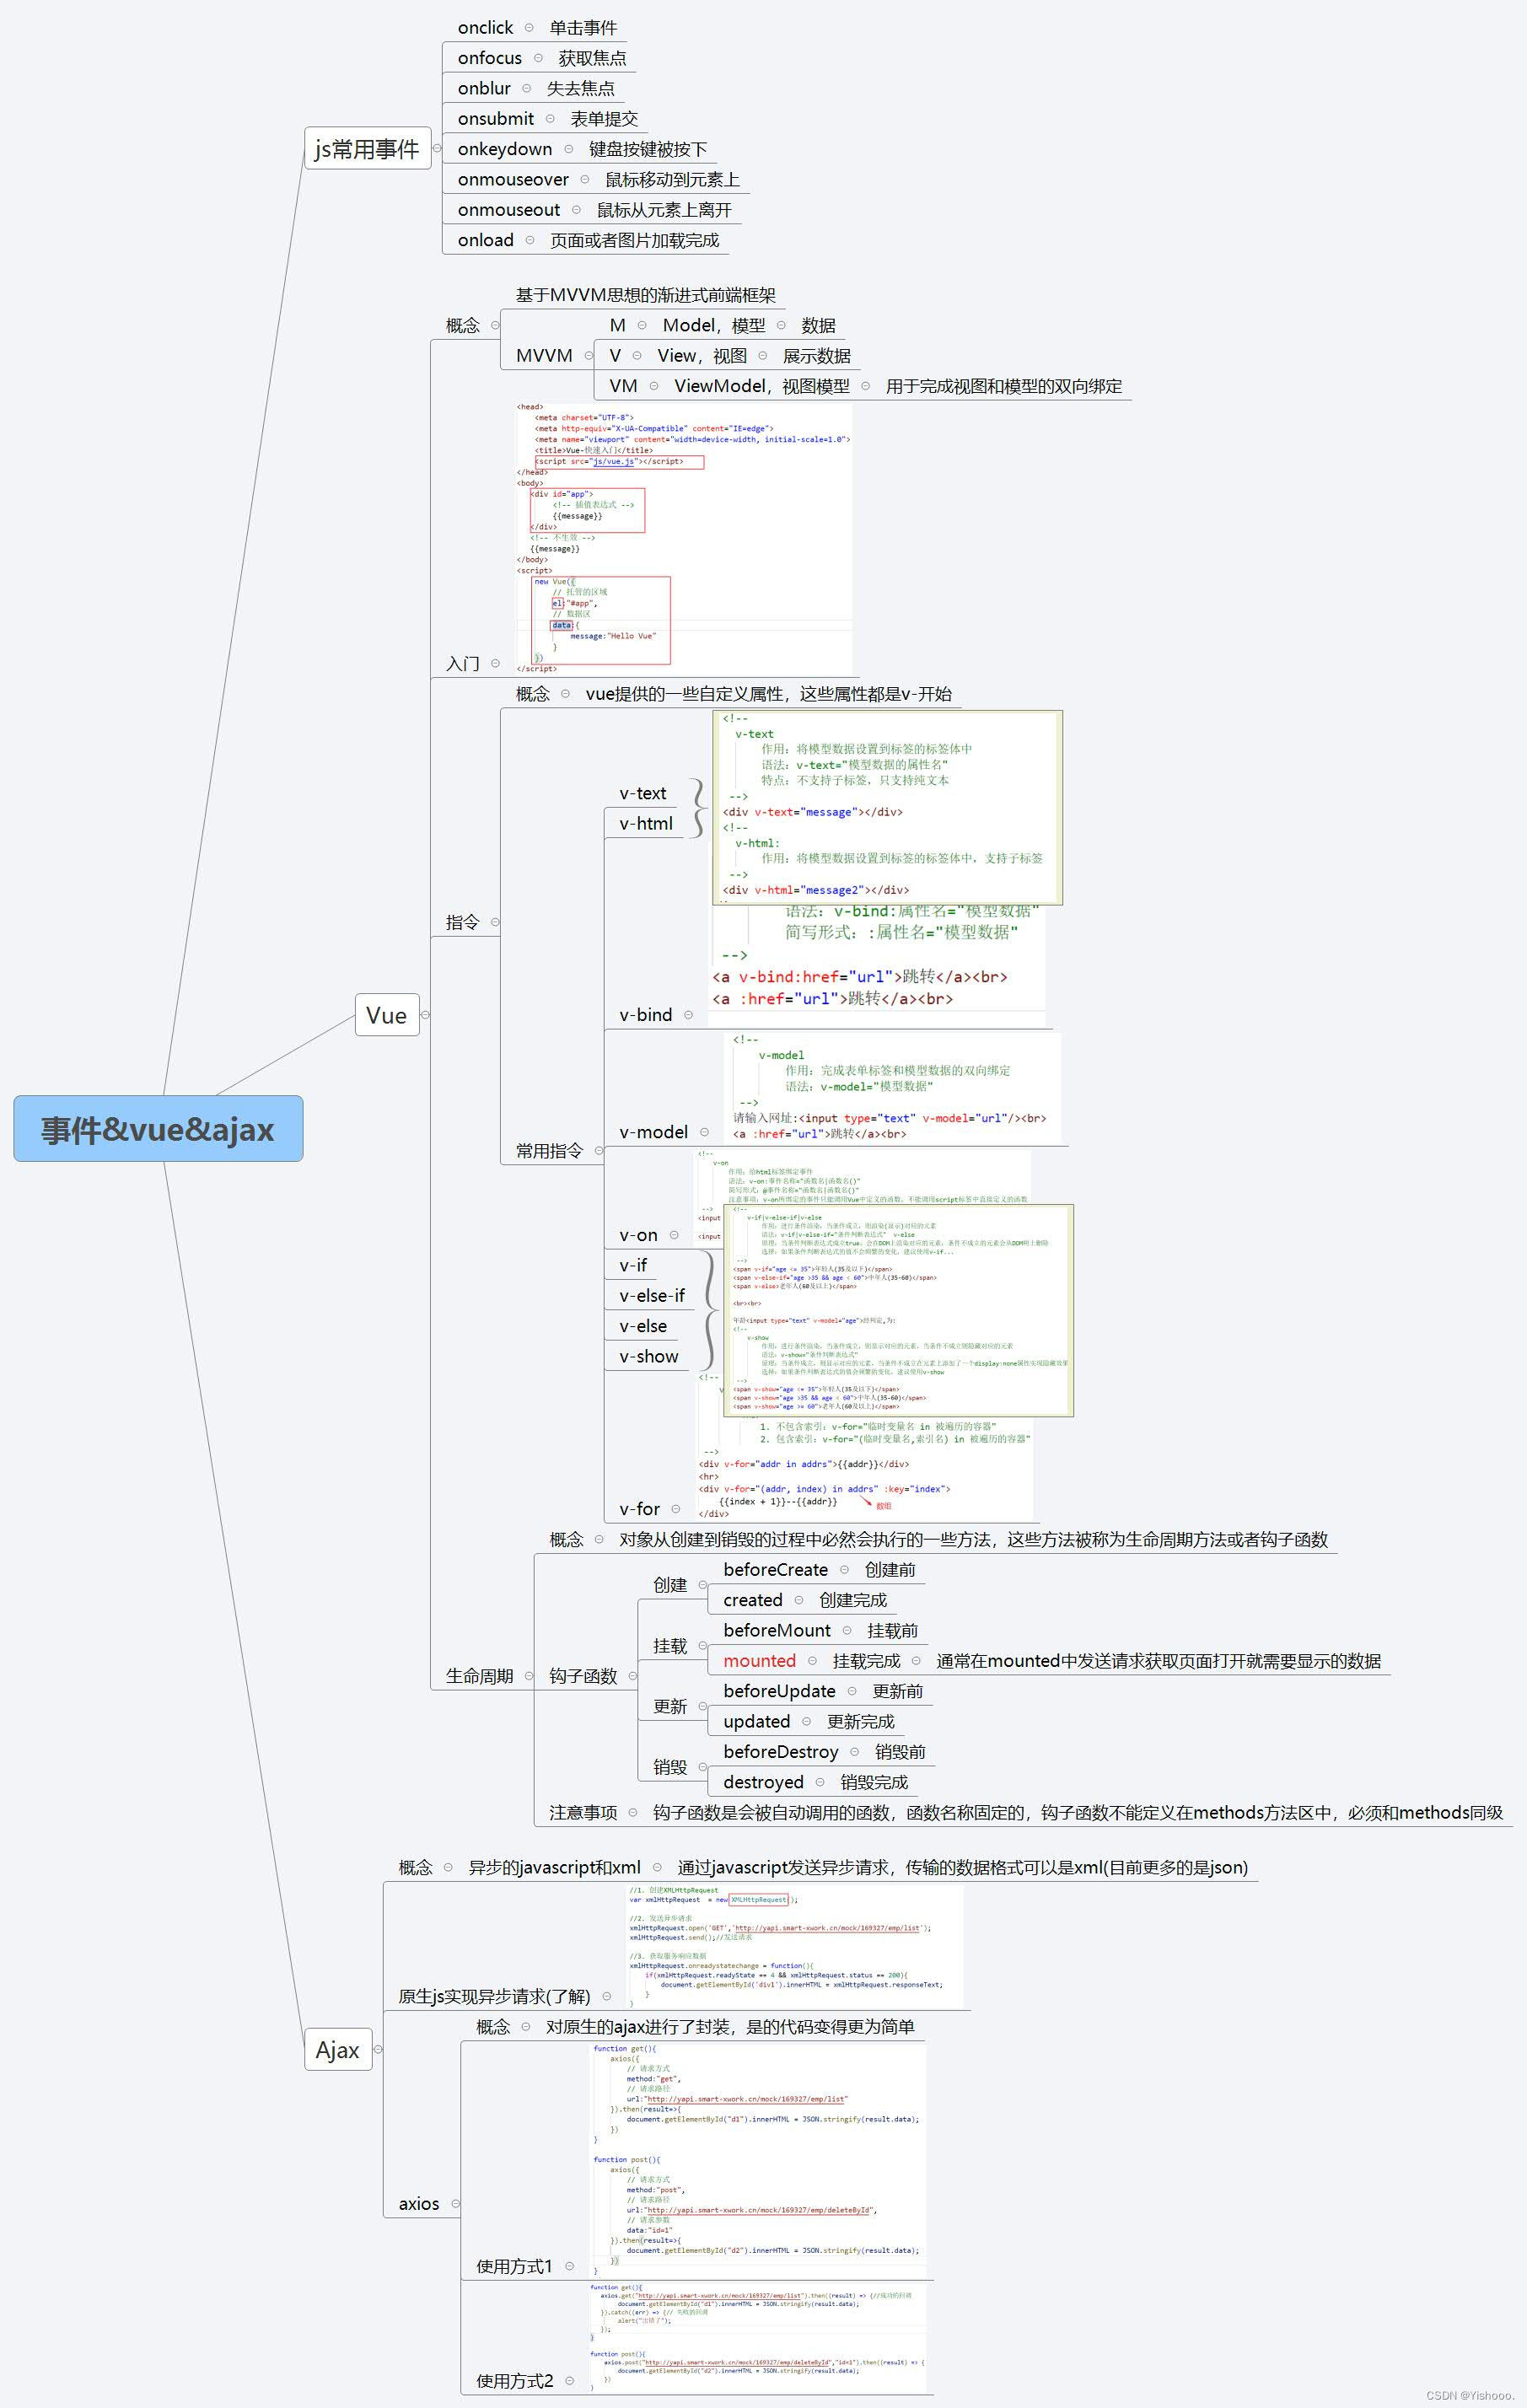Click the onclick event node
Image resolution: width=1527 pixels, height=2408 pixels.
click(485, 27)
